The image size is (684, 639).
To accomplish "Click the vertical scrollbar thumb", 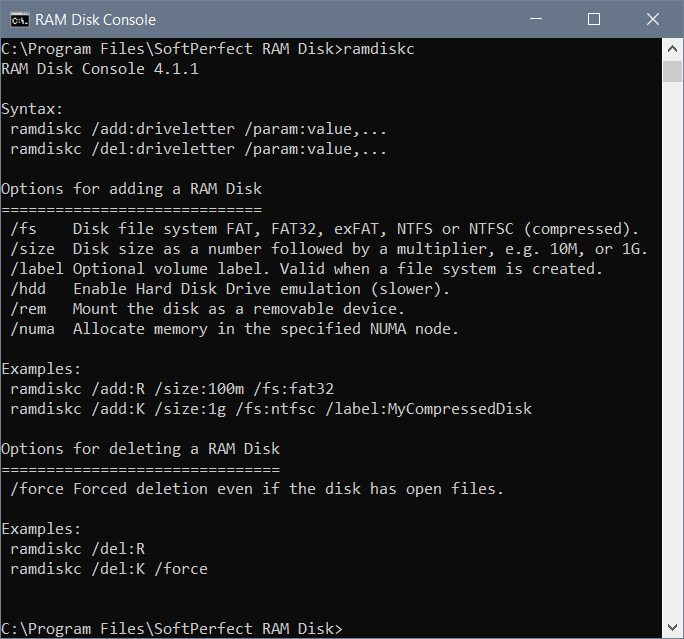I will 672,71.
